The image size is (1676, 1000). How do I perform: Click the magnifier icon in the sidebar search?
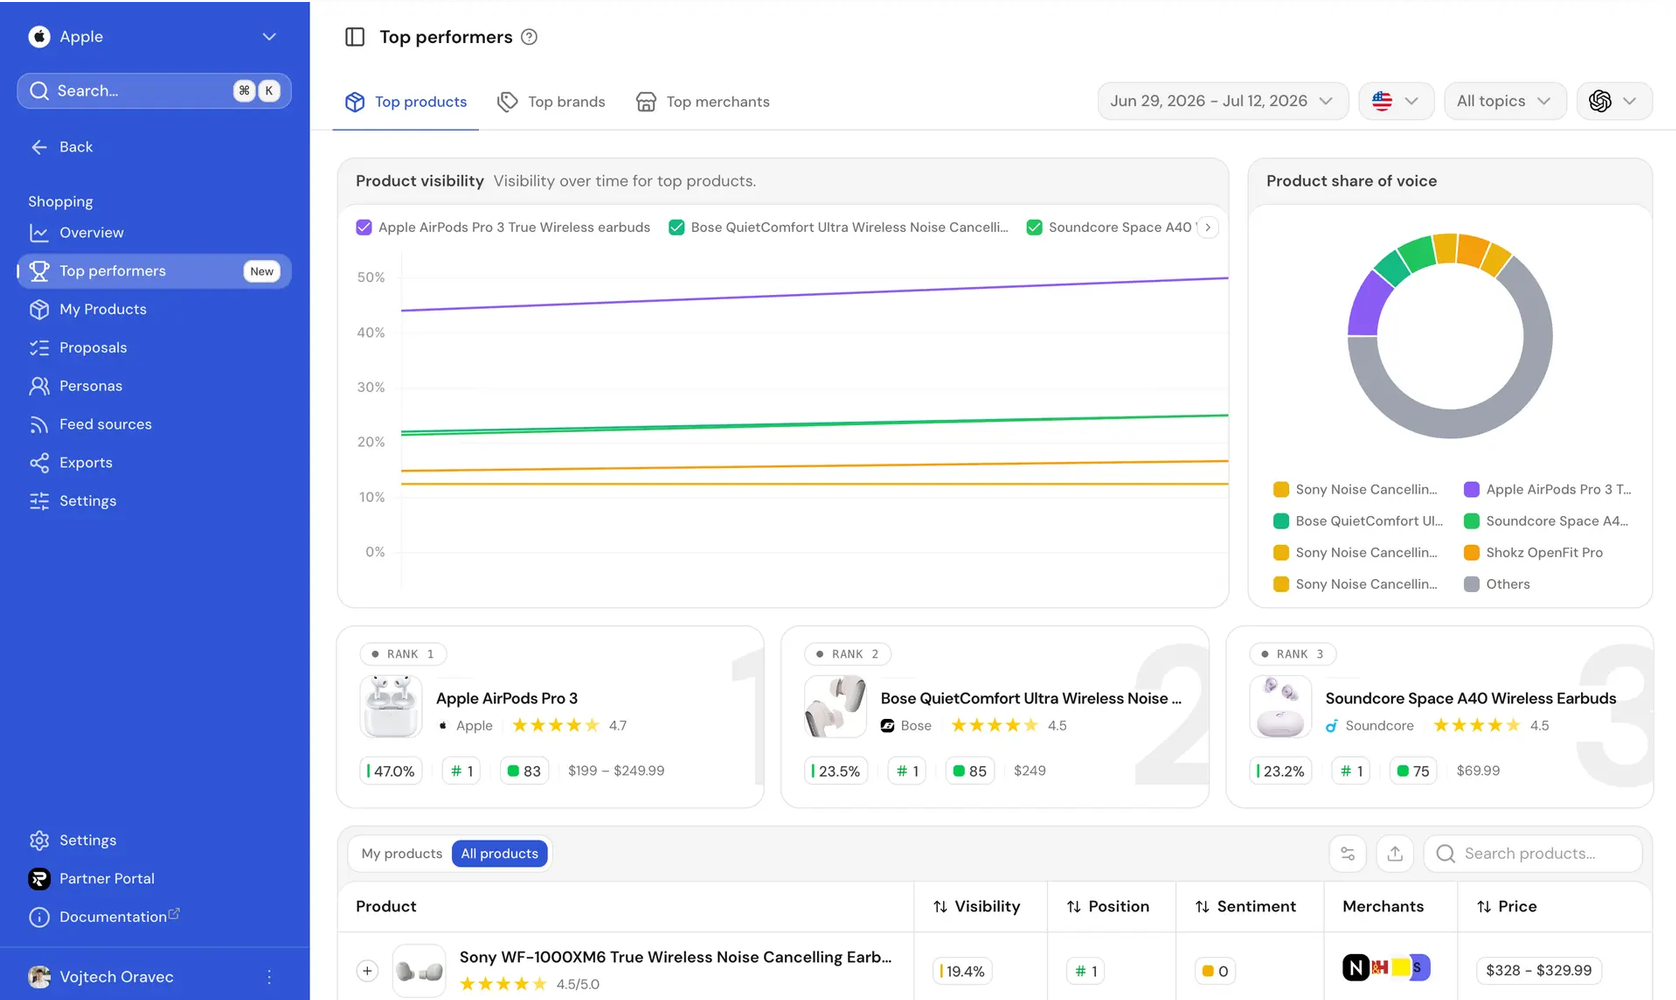[39, 91]
